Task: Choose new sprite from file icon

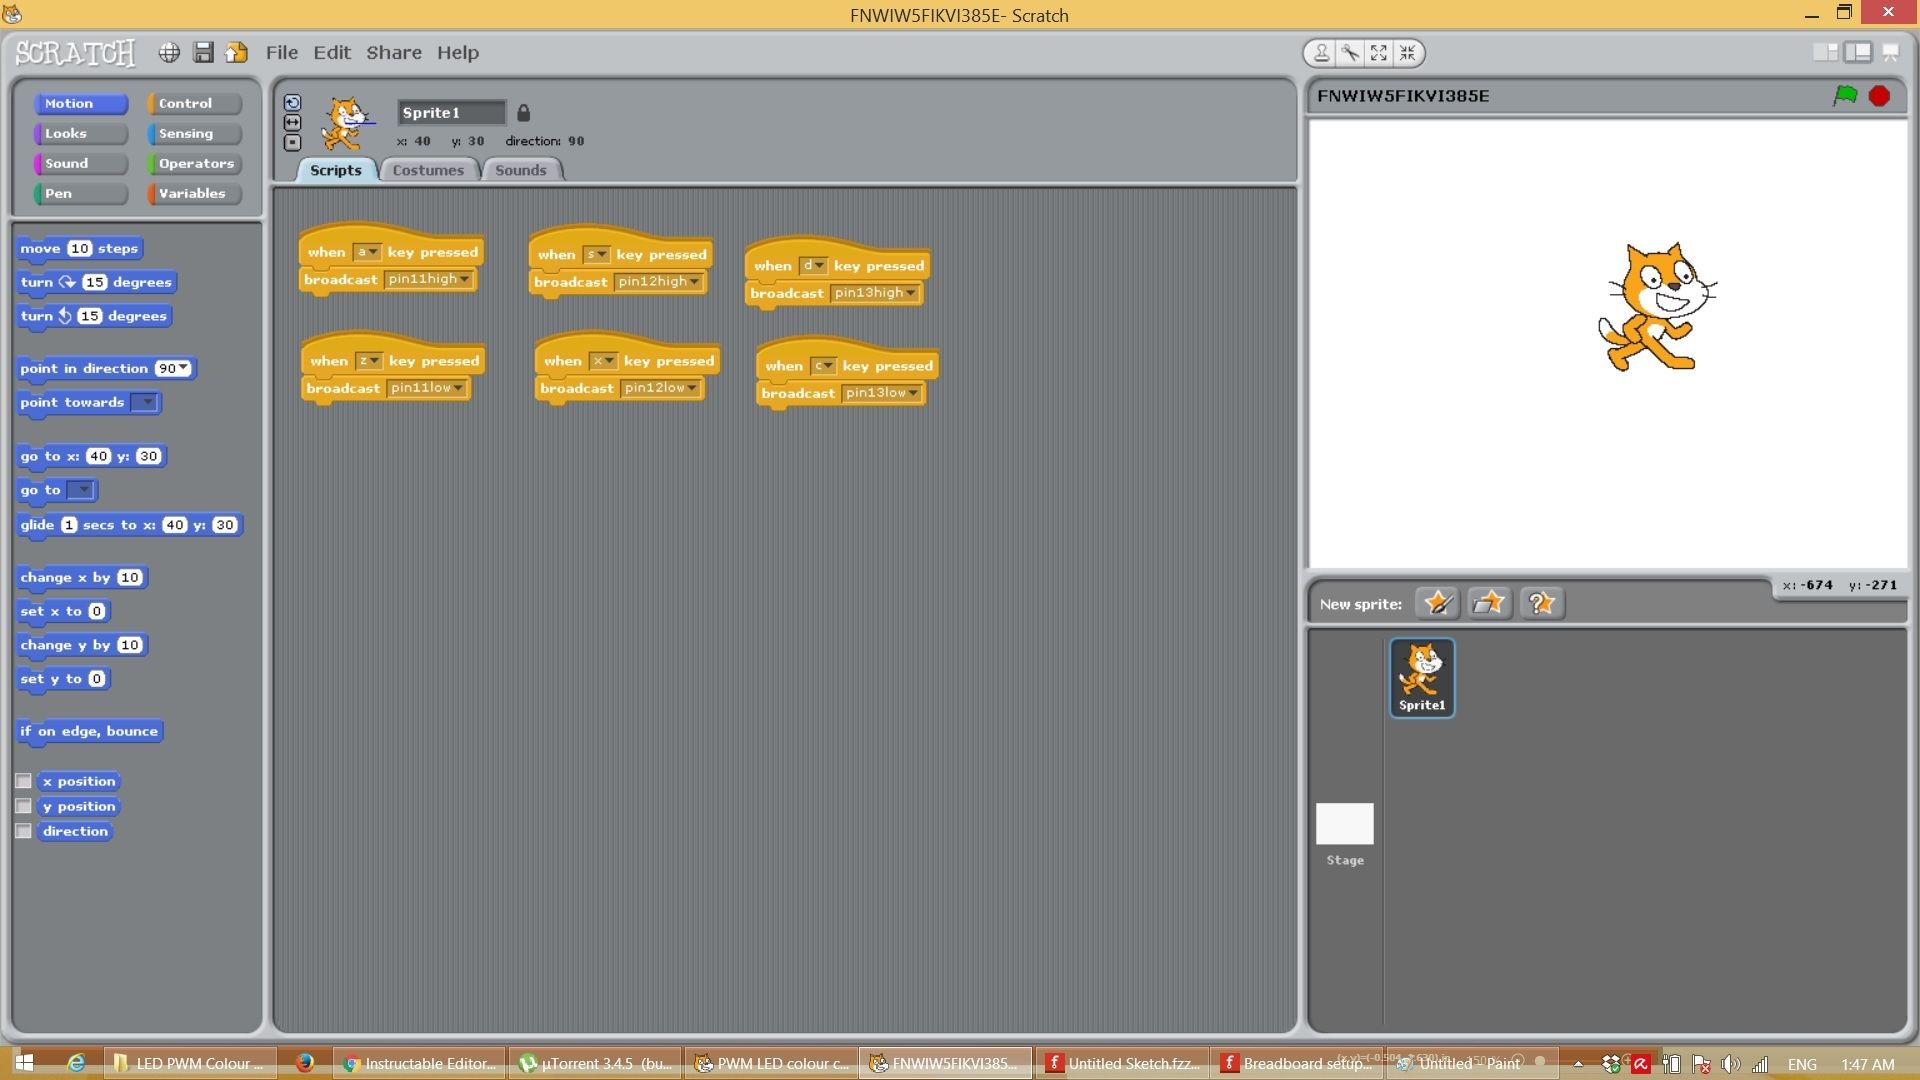Action: point(1489,603)
